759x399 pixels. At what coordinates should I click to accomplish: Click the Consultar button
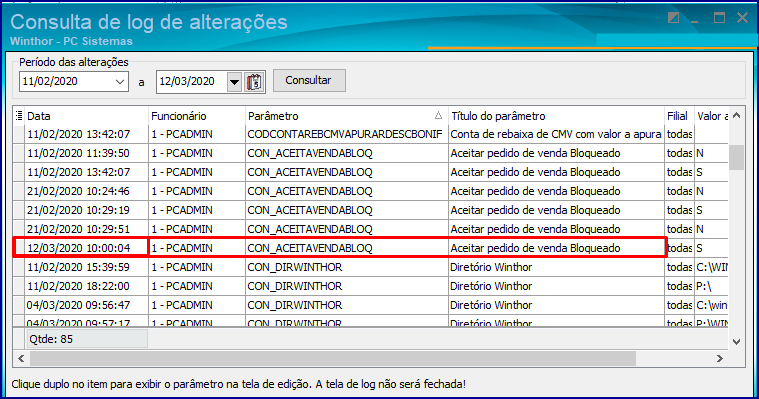point(309,80)
